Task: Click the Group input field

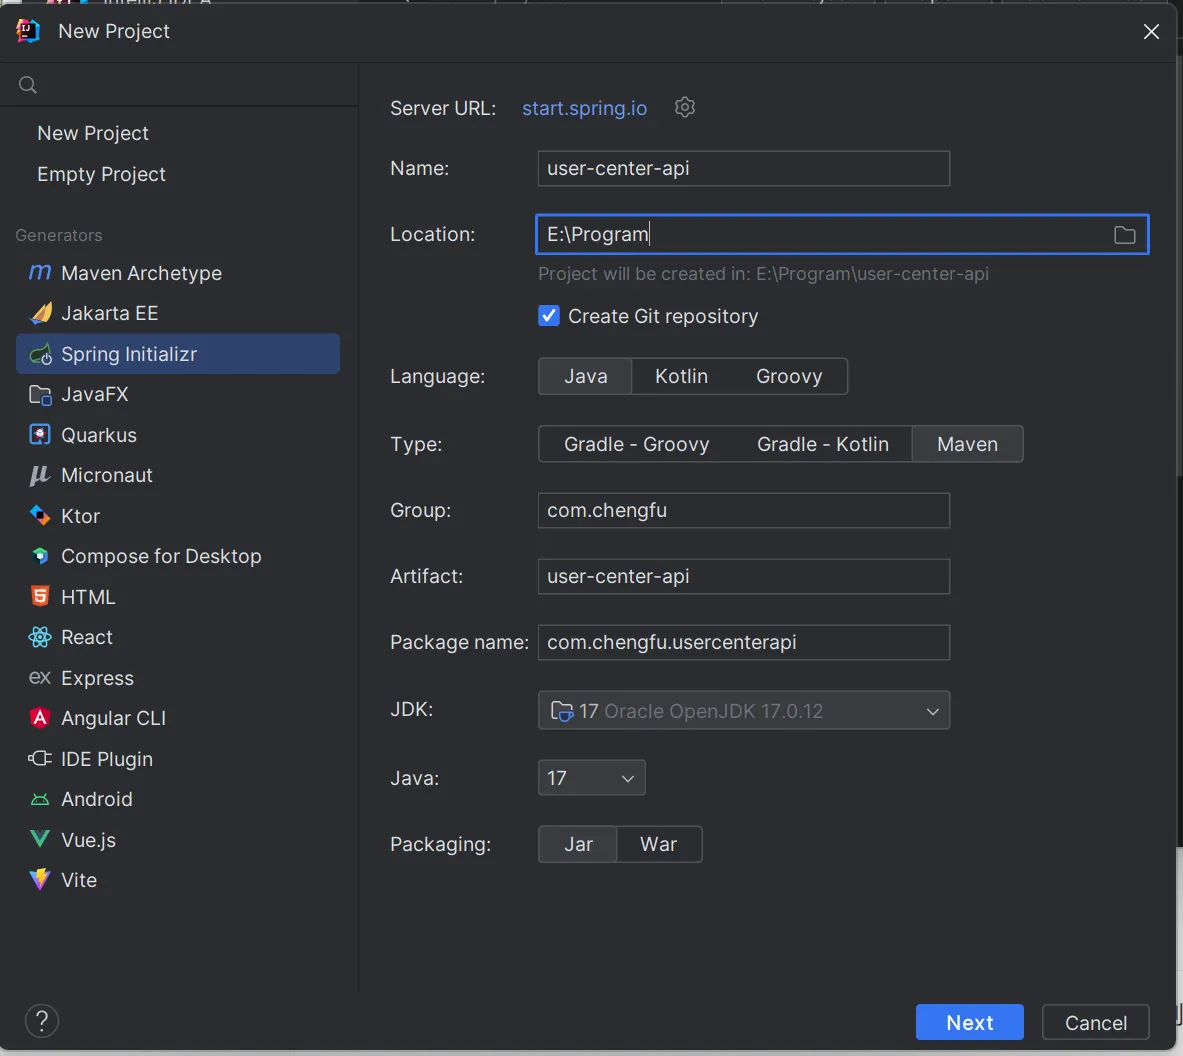Action: [743, 511]
